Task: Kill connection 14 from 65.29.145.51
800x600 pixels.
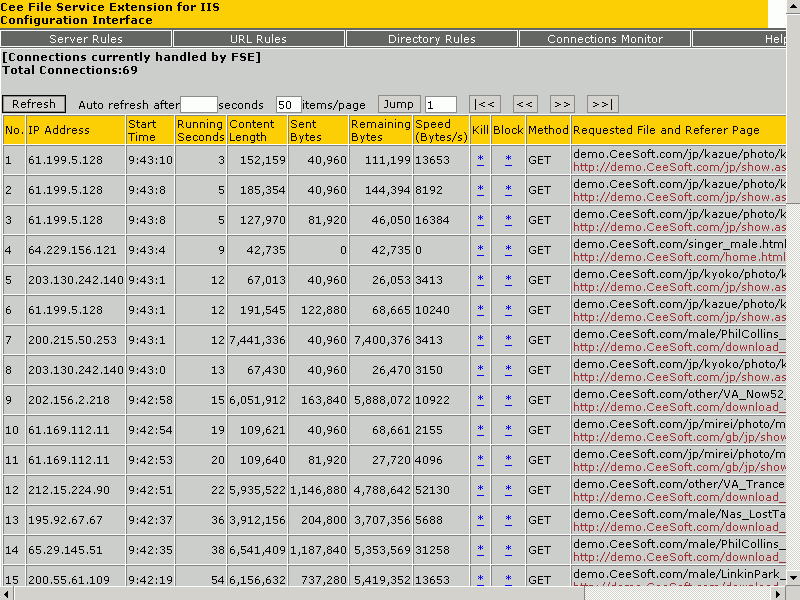Action: (480, 550)
